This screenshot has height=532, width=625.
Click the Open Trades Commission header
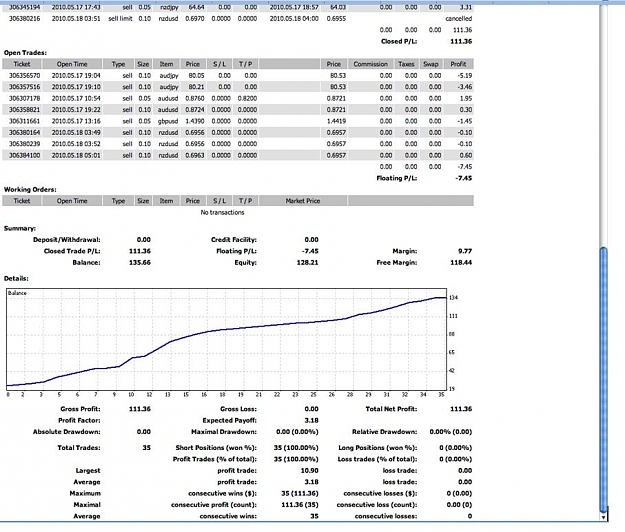(370, 64)
